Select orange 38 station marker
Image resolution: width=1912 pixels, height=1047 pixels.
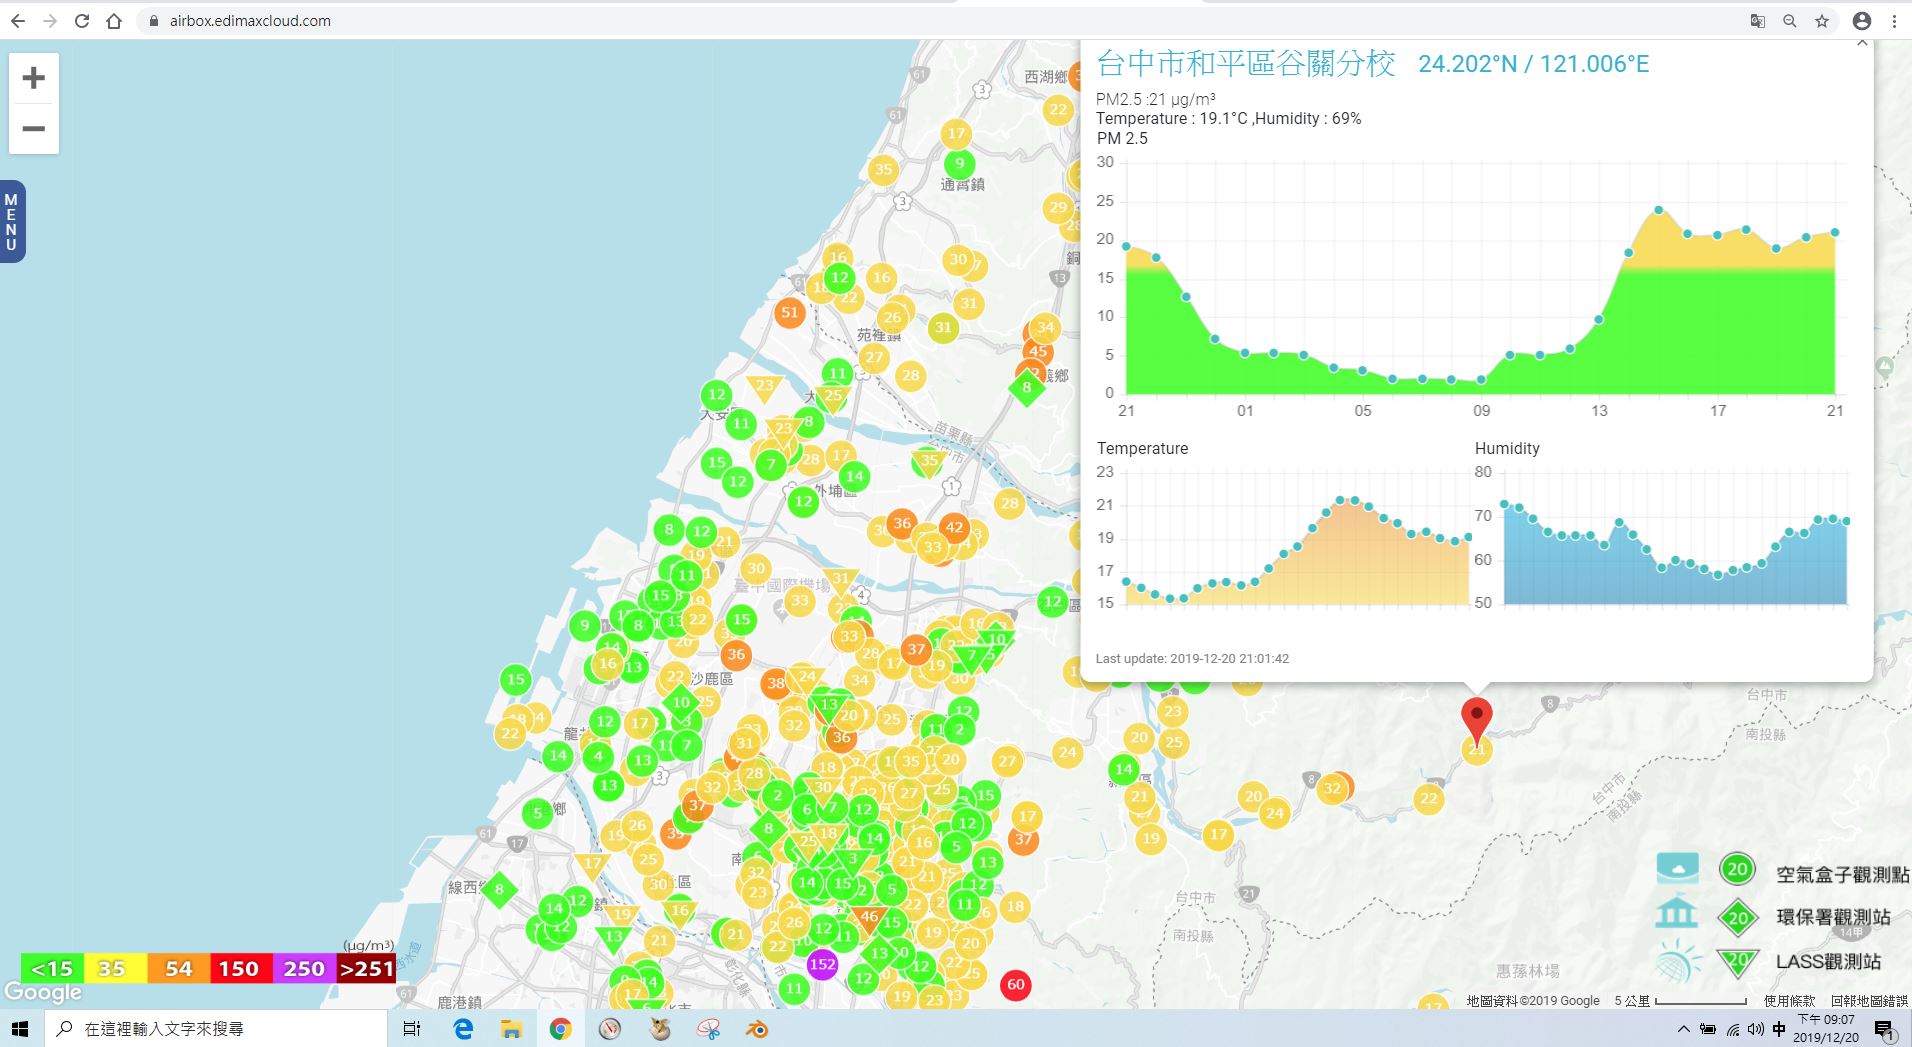[776, 684]
